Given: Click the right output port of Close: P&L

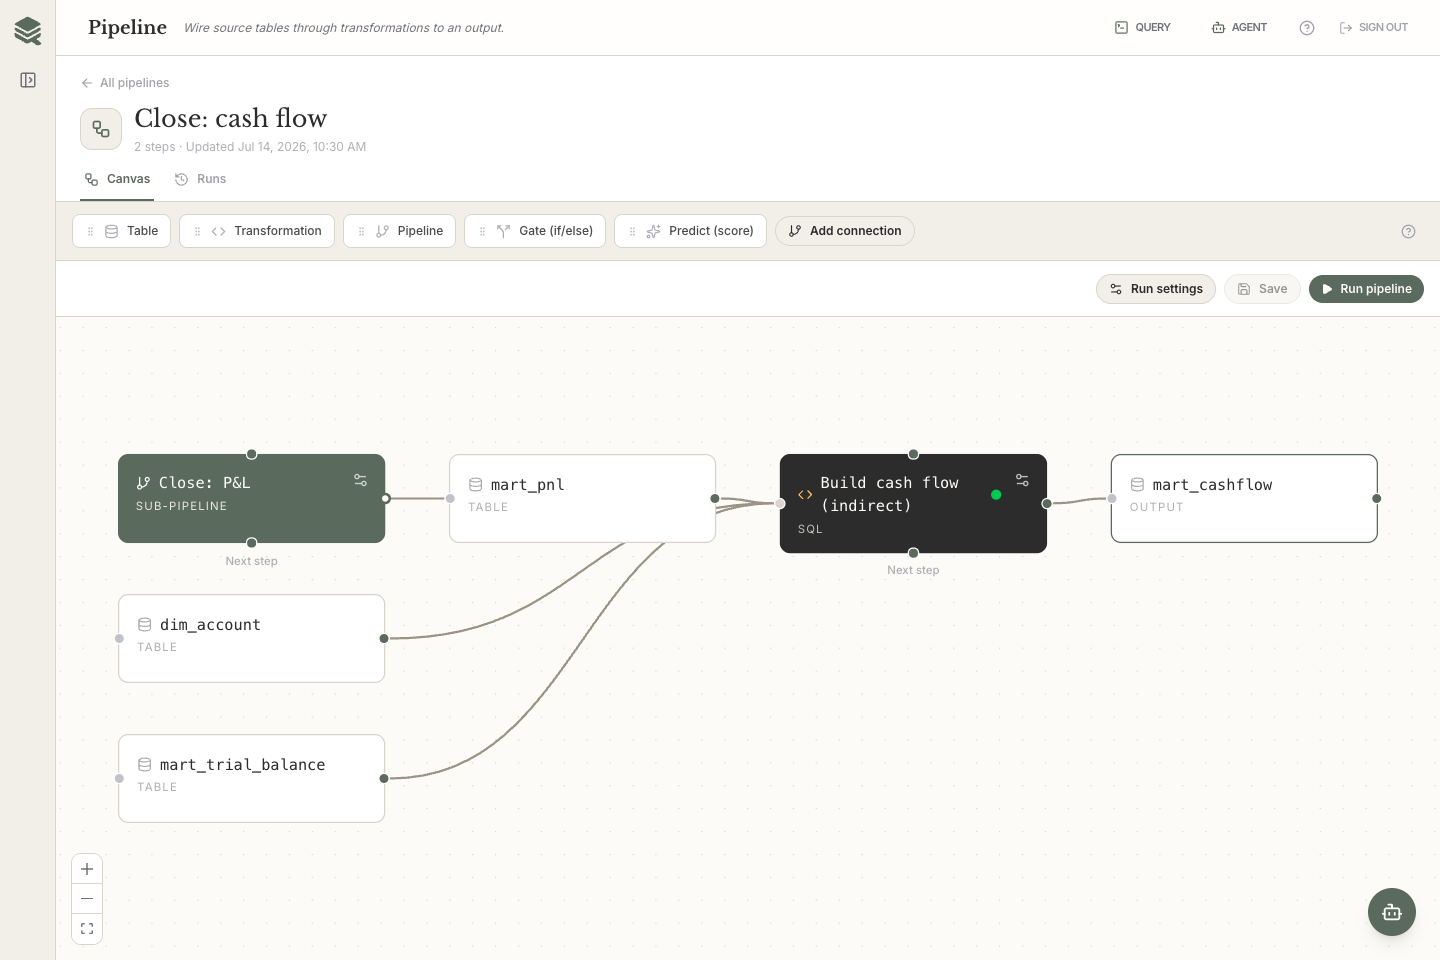Looking at the screenshot, I should click(385, 498).
